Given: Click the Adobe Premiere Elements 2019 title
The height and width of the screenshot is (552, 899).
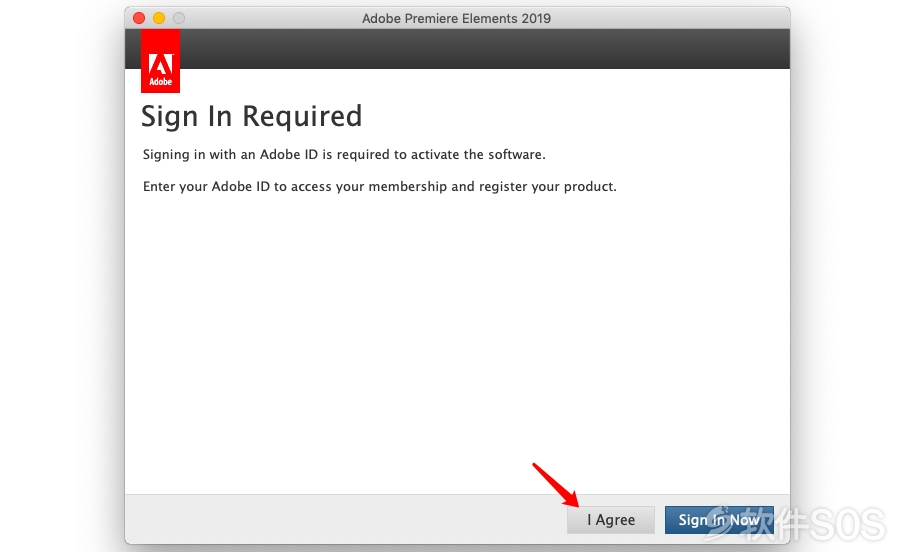Looking at the screenshot, I should click(x=456, y=18).
